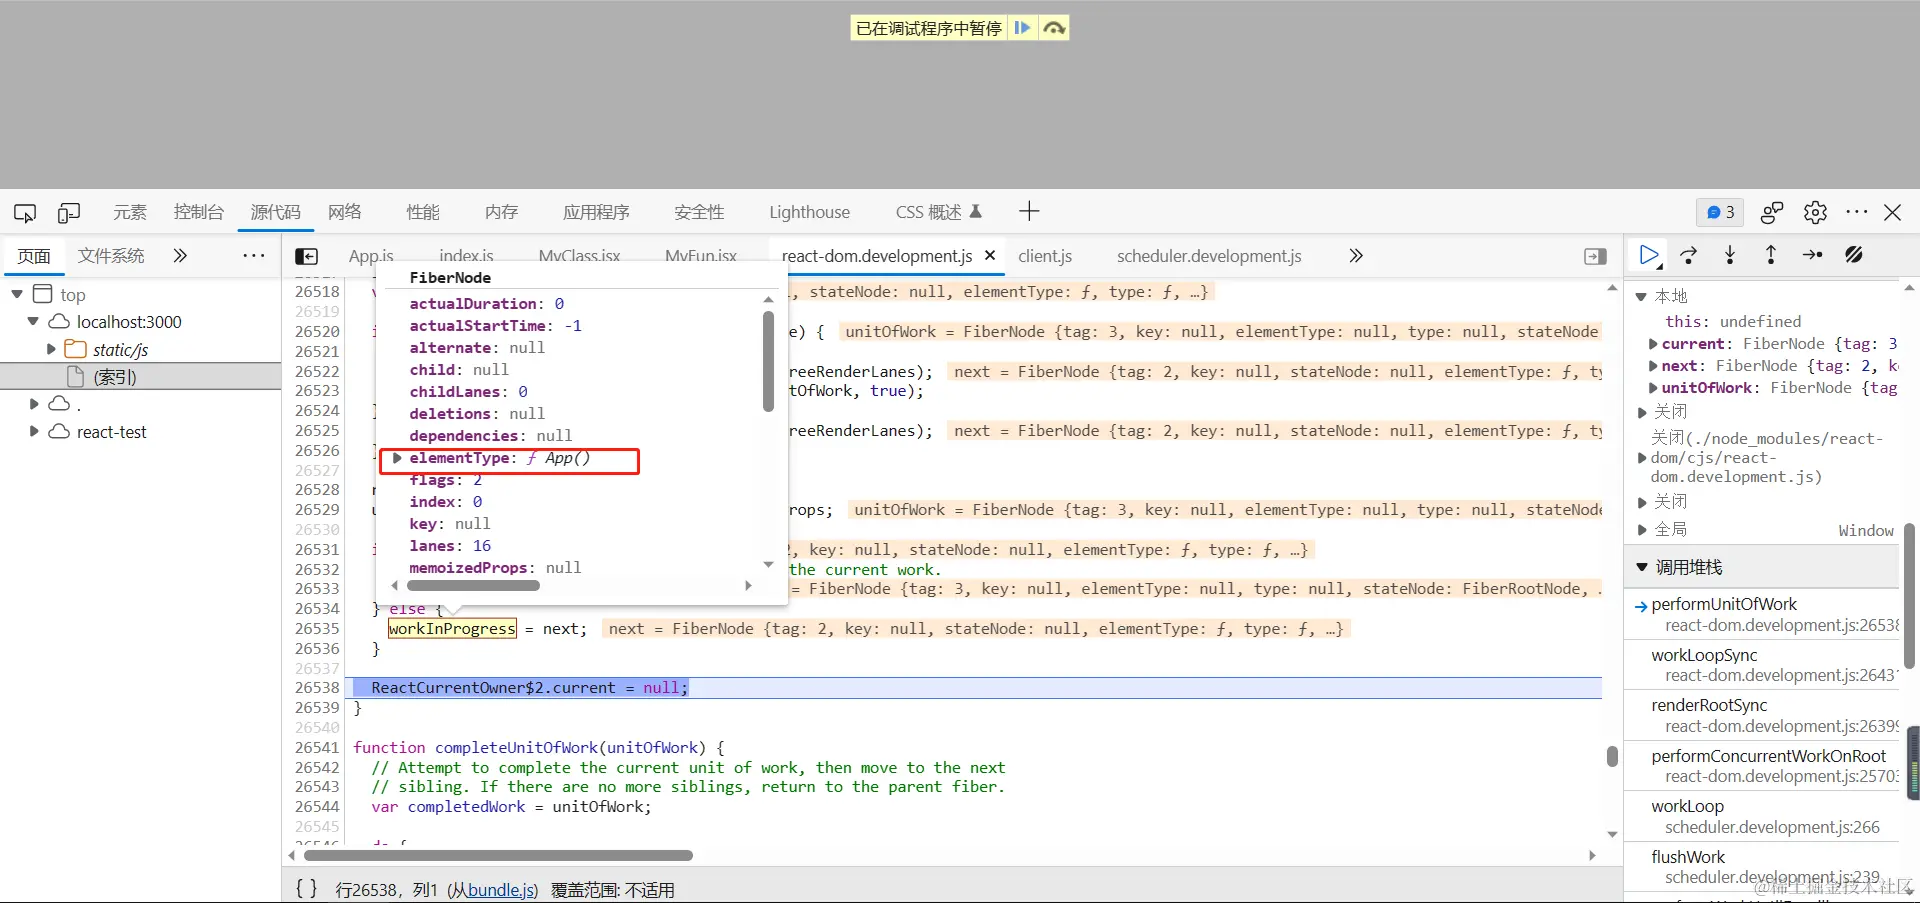Toggle device emulation mode
This screenshot has height=903, width=1920.
[x=69, y=212]
